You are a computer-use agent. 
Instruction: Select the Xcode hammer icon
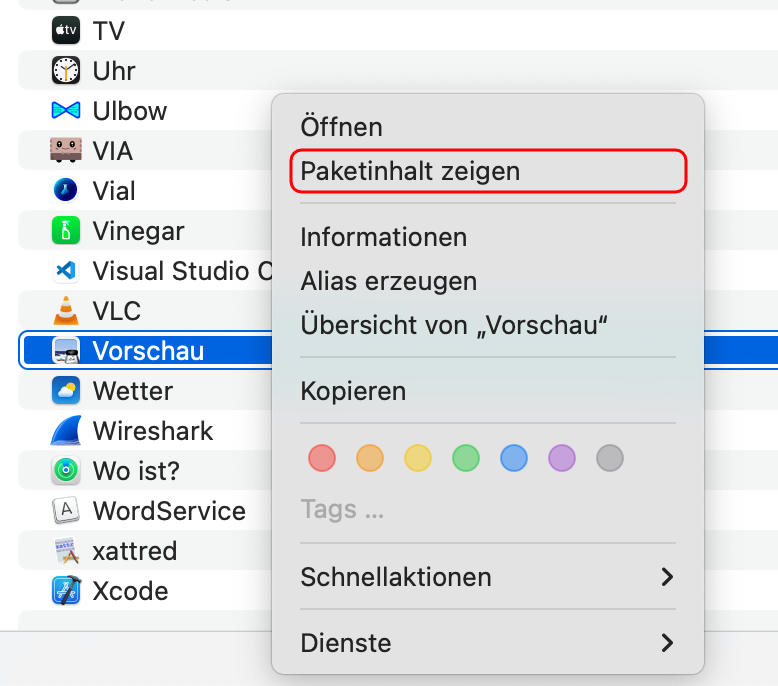[66, 590]
